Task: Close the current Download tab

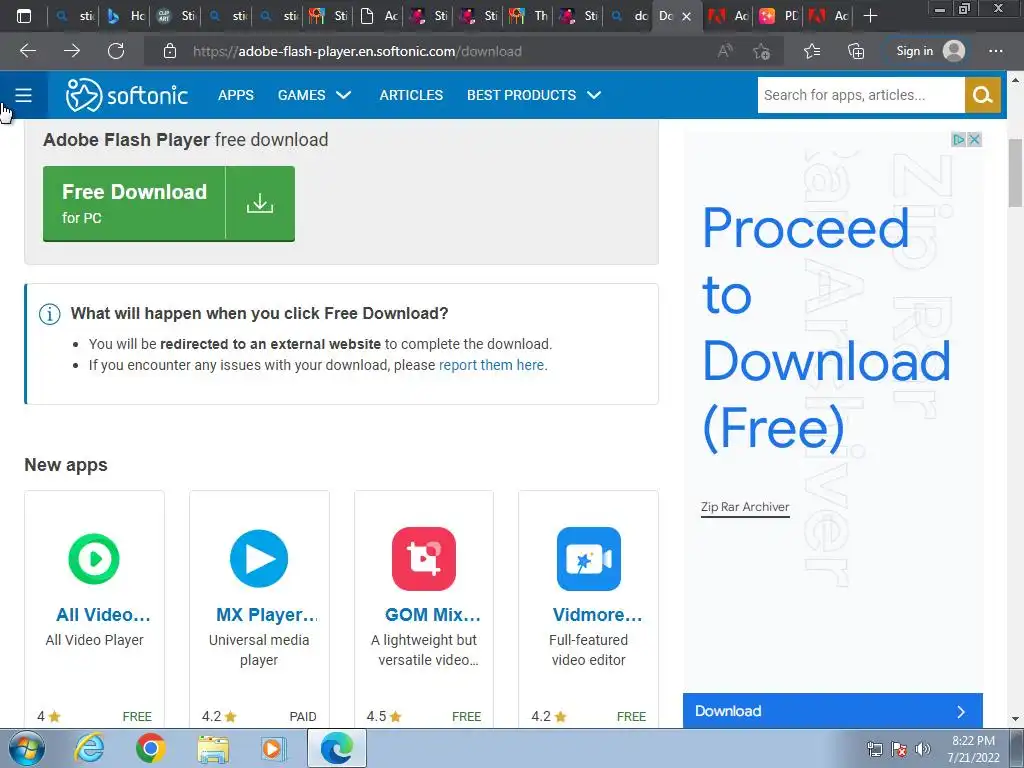Action: [686, 16]
